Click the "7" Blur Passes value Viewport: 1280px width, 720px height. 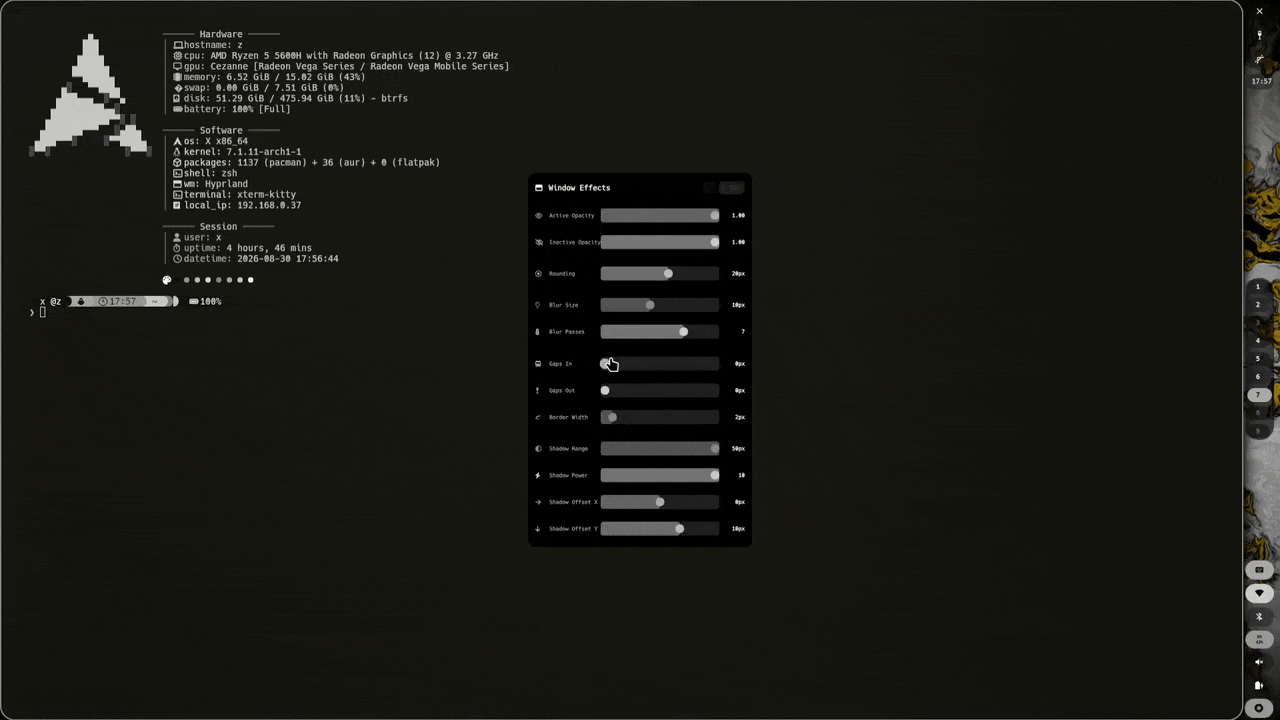coord(743,331)
